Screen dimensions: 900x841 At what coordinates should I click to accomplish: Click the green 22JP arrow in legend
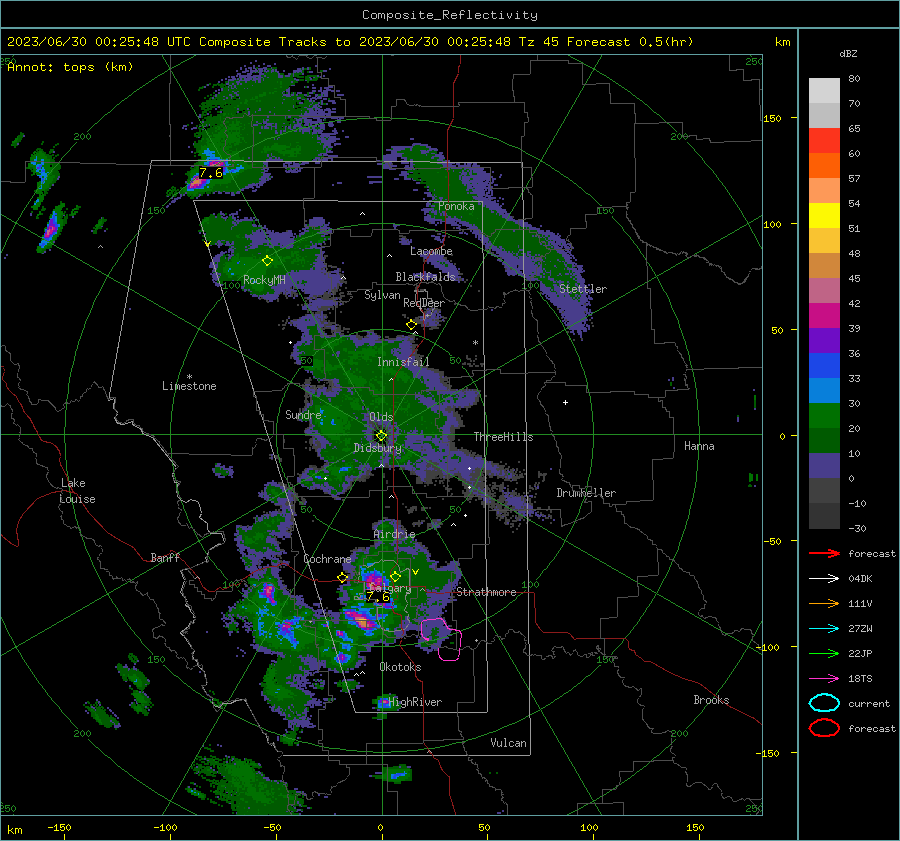824,653
